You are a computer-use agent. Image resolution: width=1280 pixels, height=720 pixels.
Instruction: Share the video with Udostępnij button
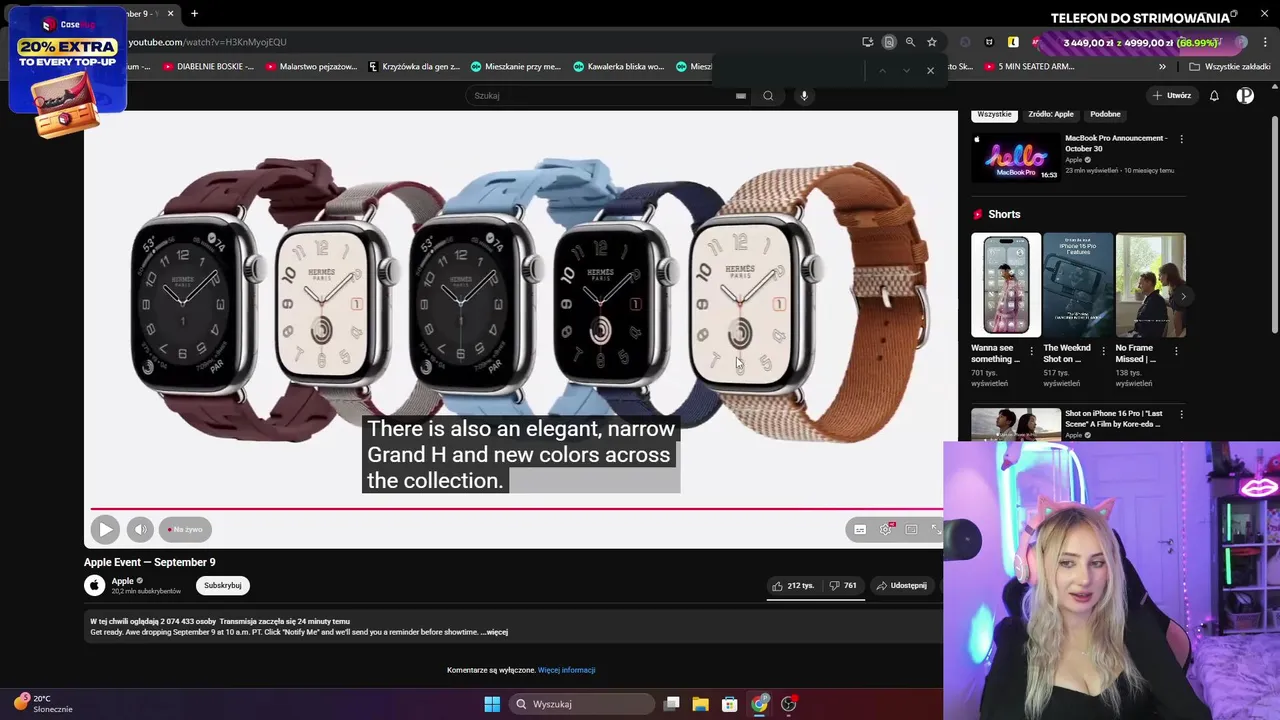(x=901, y=585)
